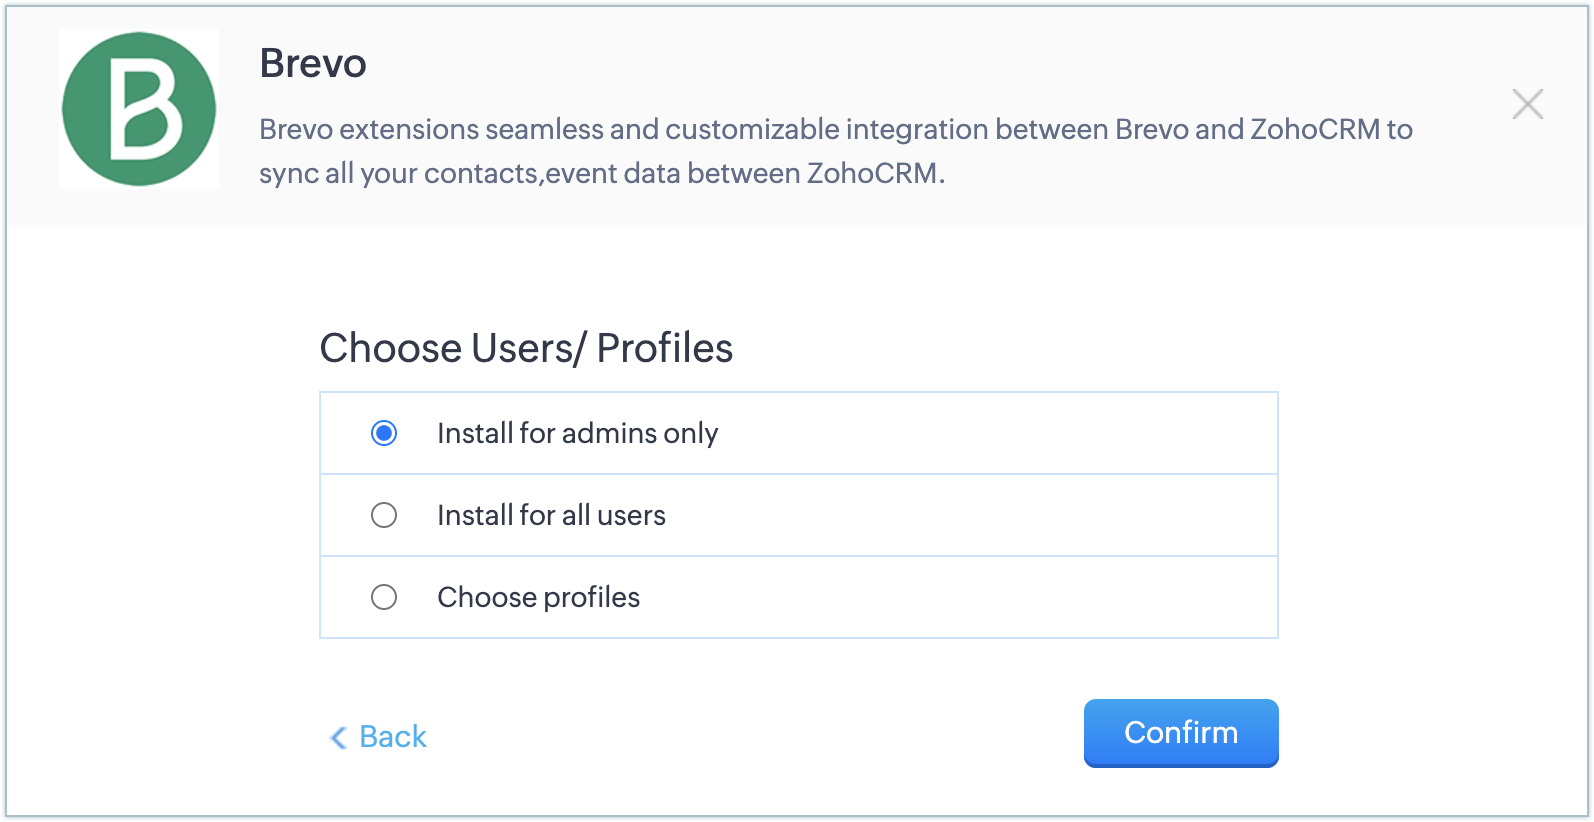Click the "Choose Users/ Profiles" heading
This screenshot has height=822, width=1594.
[526, 348]
